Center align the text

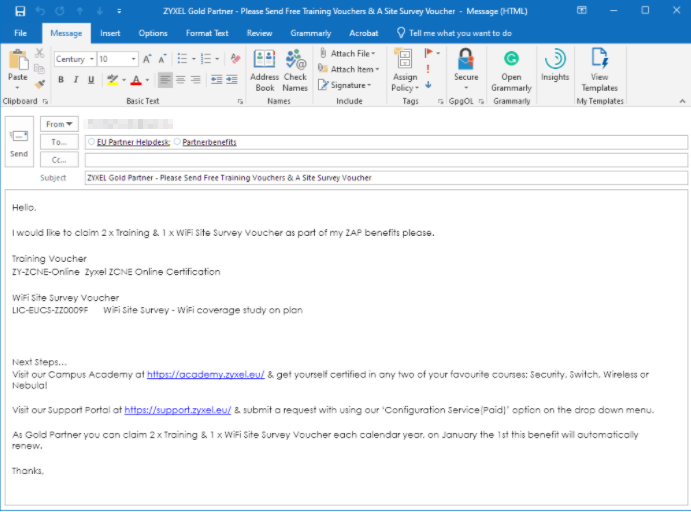click(180, 80)
